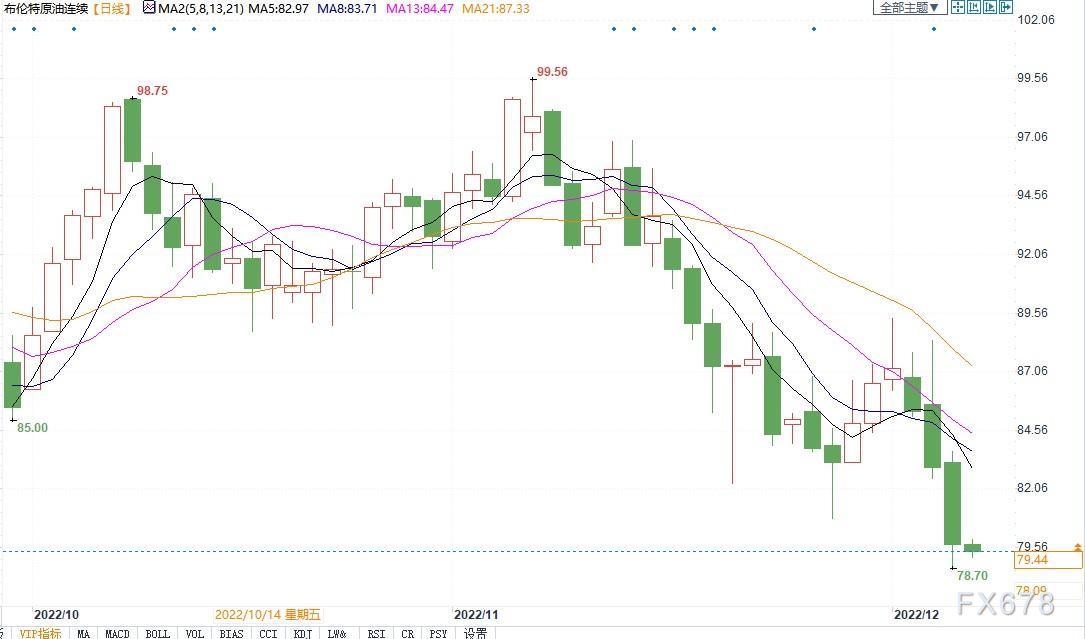Click the 98.75 high price label
The image size is (1085, 639).
152,91
